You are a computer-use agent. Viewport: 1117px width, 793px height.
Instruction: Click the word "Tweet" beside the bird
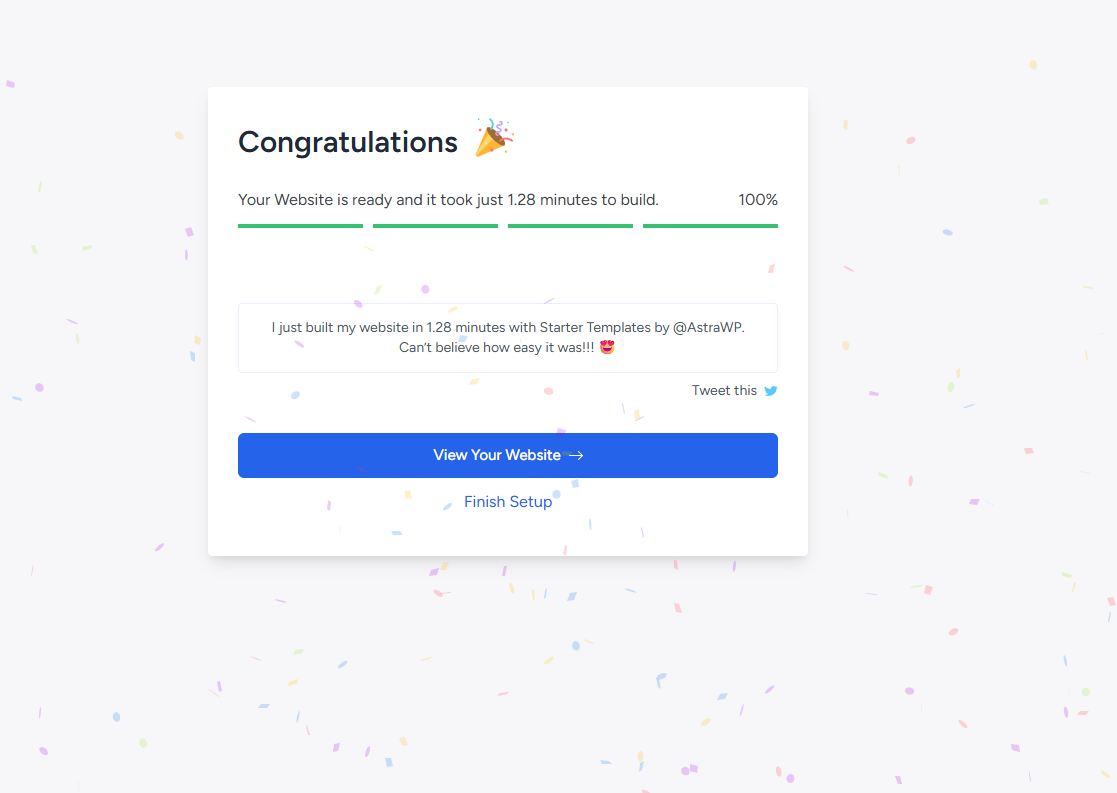point(710,391)
